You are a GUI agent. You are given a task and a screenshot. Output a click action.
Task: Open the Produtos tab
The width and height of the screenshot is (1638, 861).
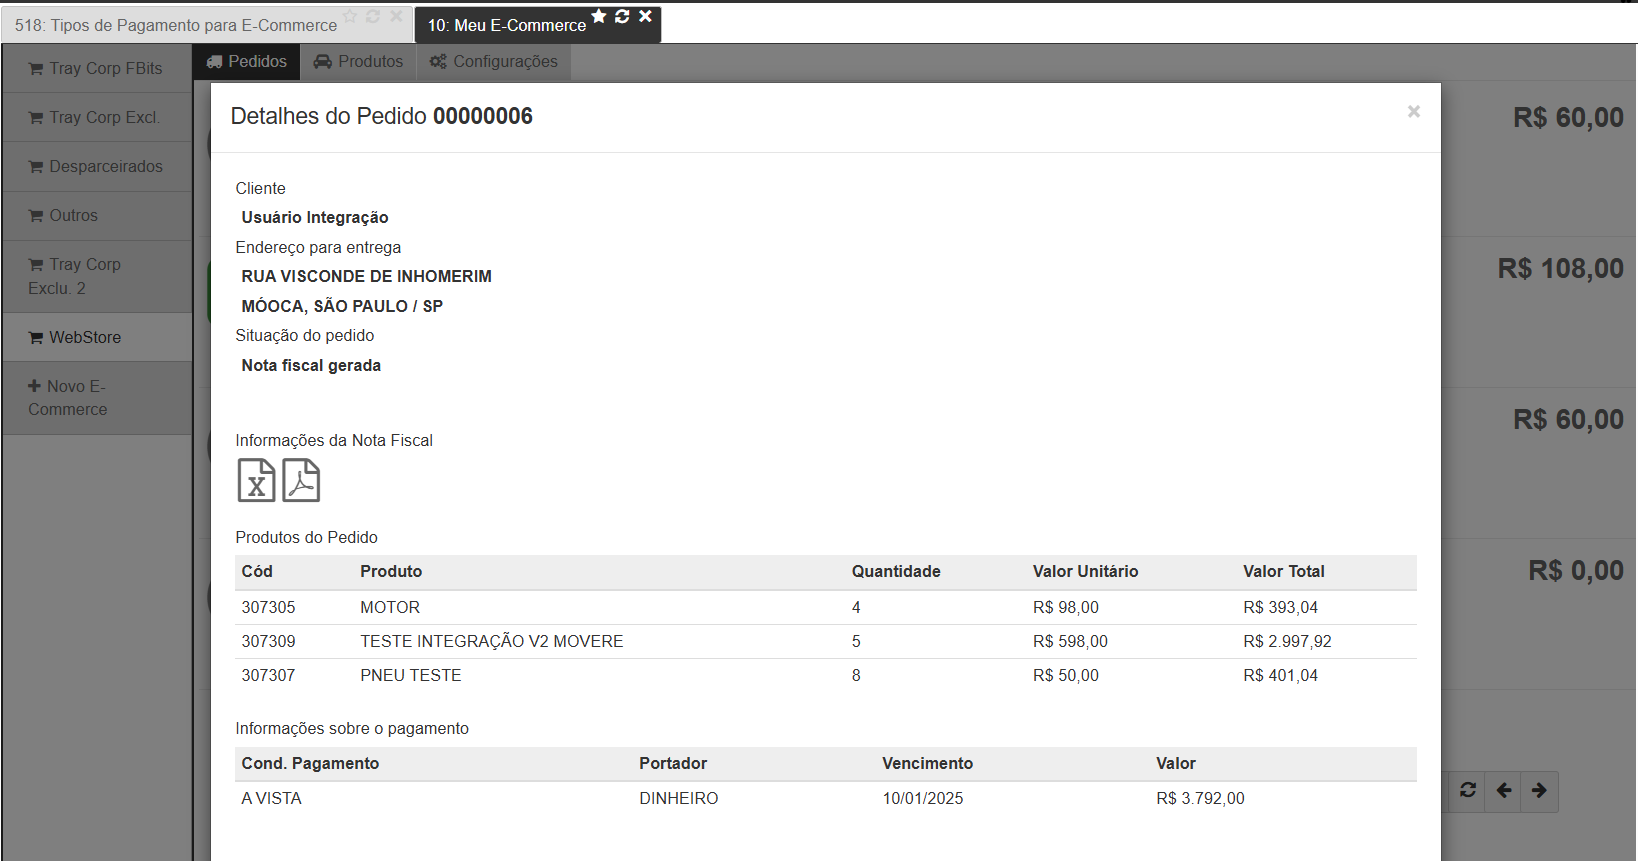pyautogui.click(x=358, y=62)
